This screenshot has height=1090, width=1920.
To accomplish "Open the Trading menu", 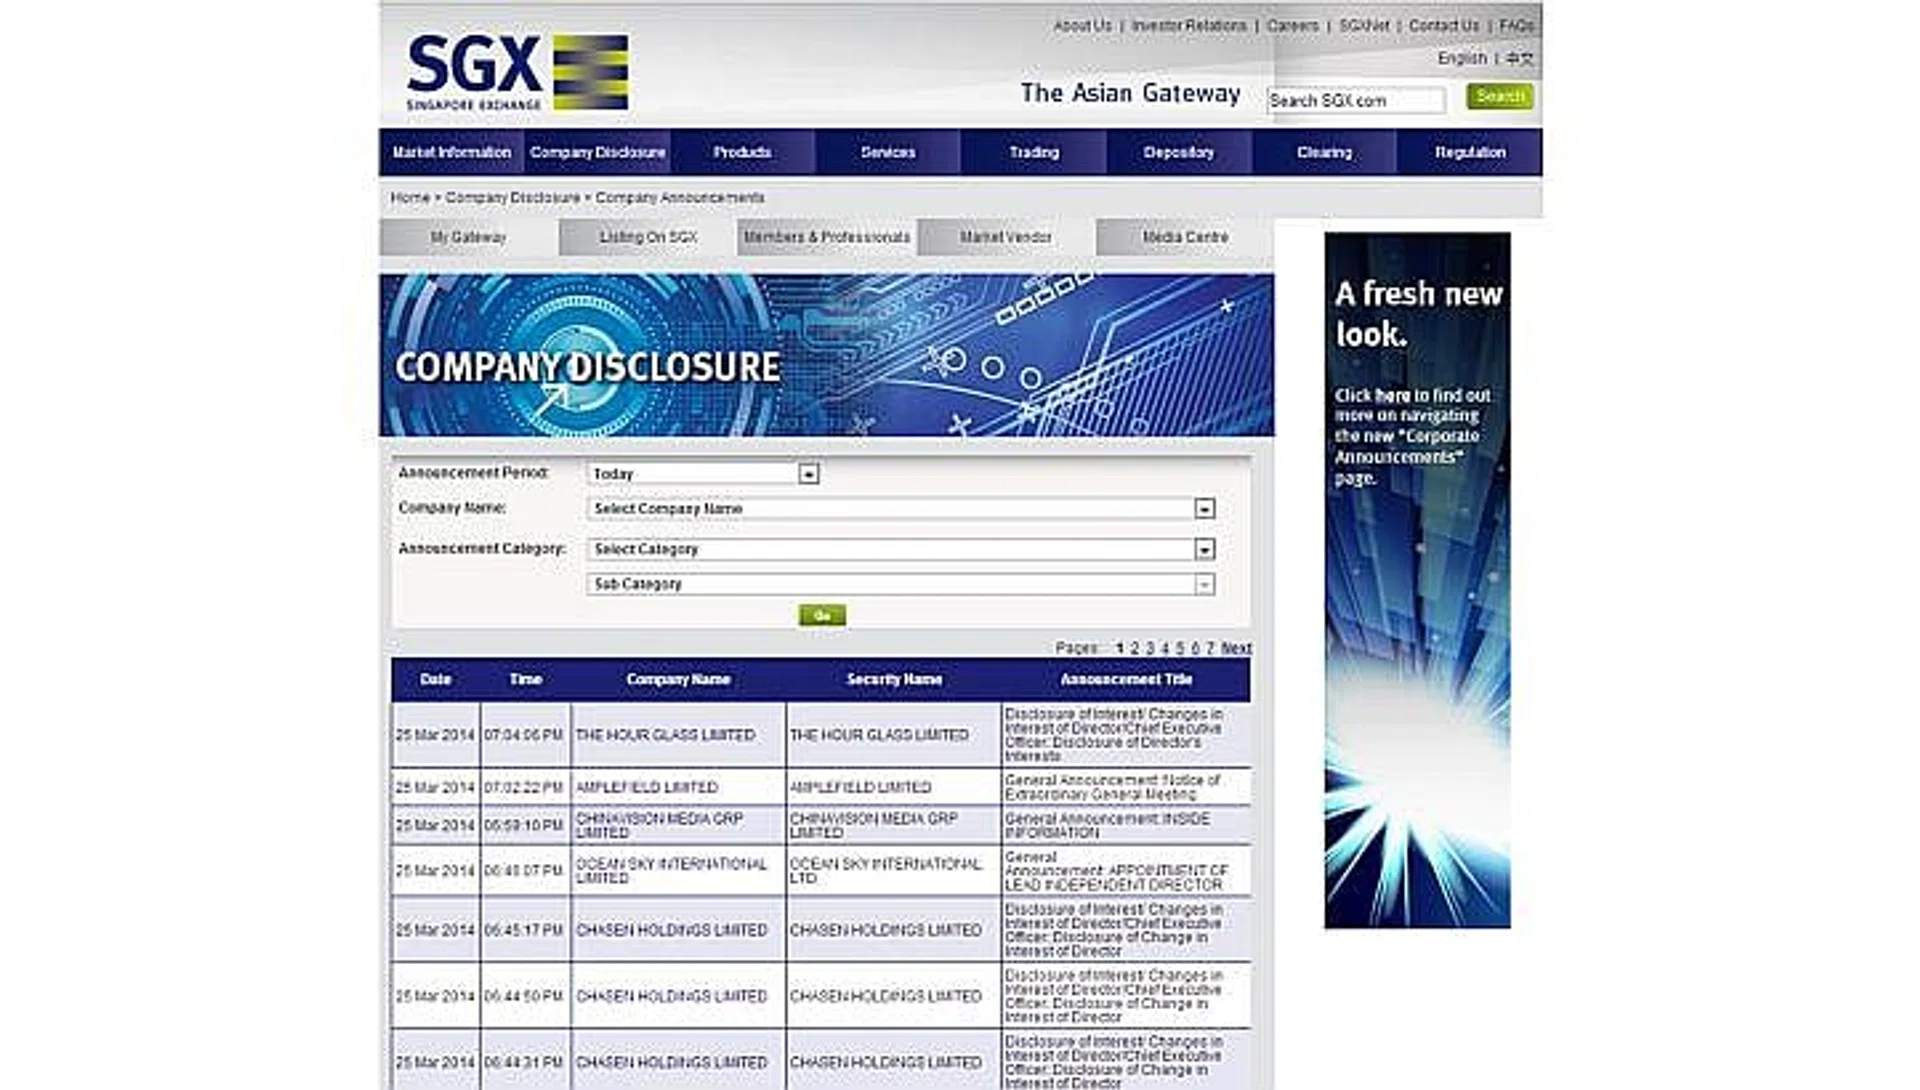I will 1032,152.
